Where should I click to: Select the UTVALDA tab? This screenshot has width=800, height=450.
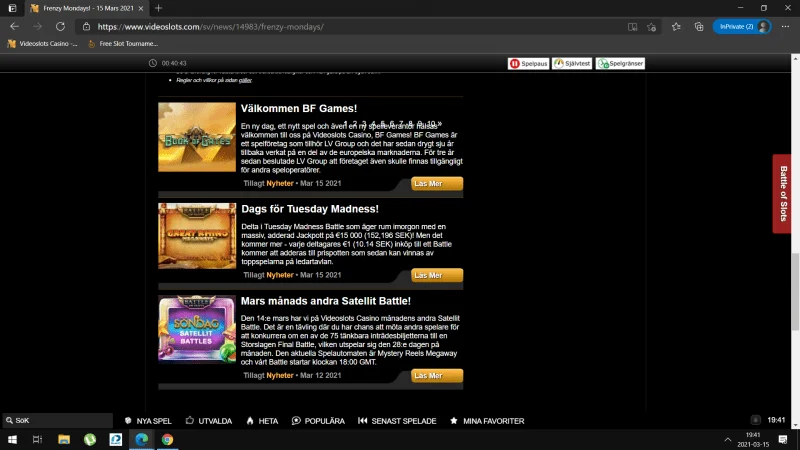tap(209, 421)
